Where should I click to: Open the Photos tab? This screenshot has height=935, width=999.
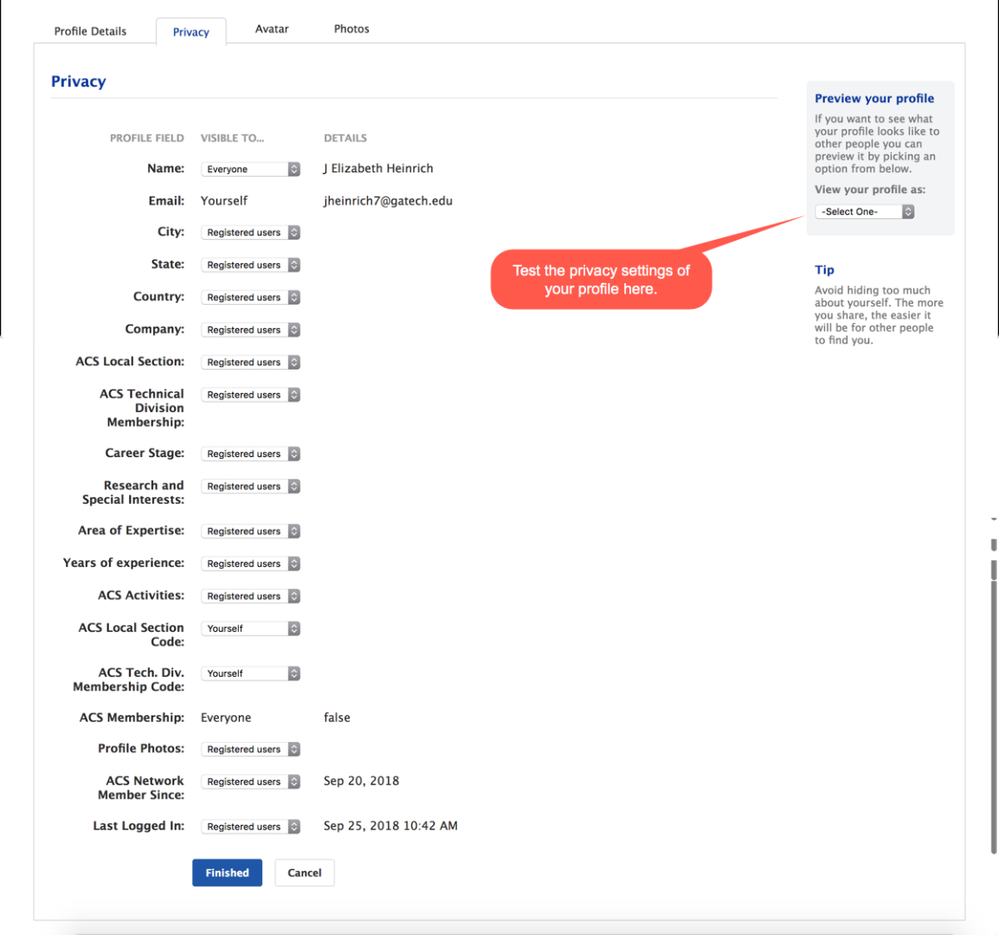[351, 29]
